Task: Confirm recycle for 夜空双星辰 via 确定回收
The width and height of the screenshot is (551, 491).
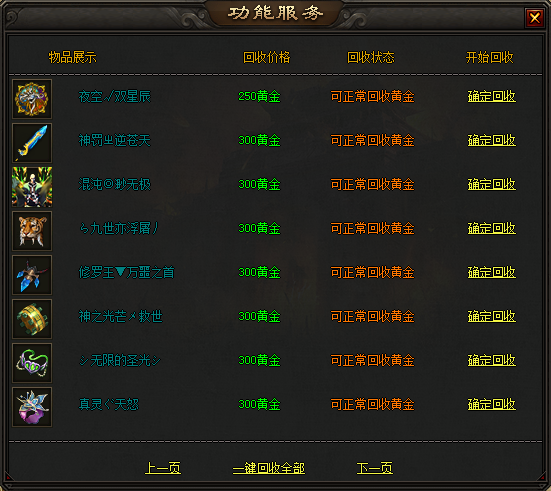Action: [492, 96]
